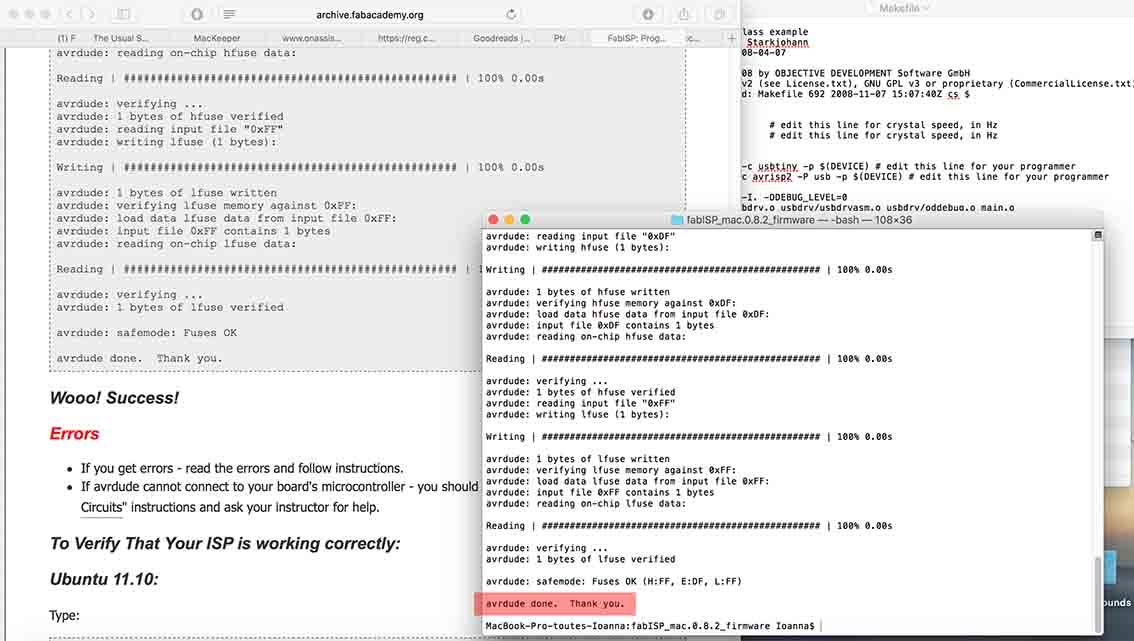Toggle the terminal window to full screen
1134x641 pixels.
click(x=522, y=219)
